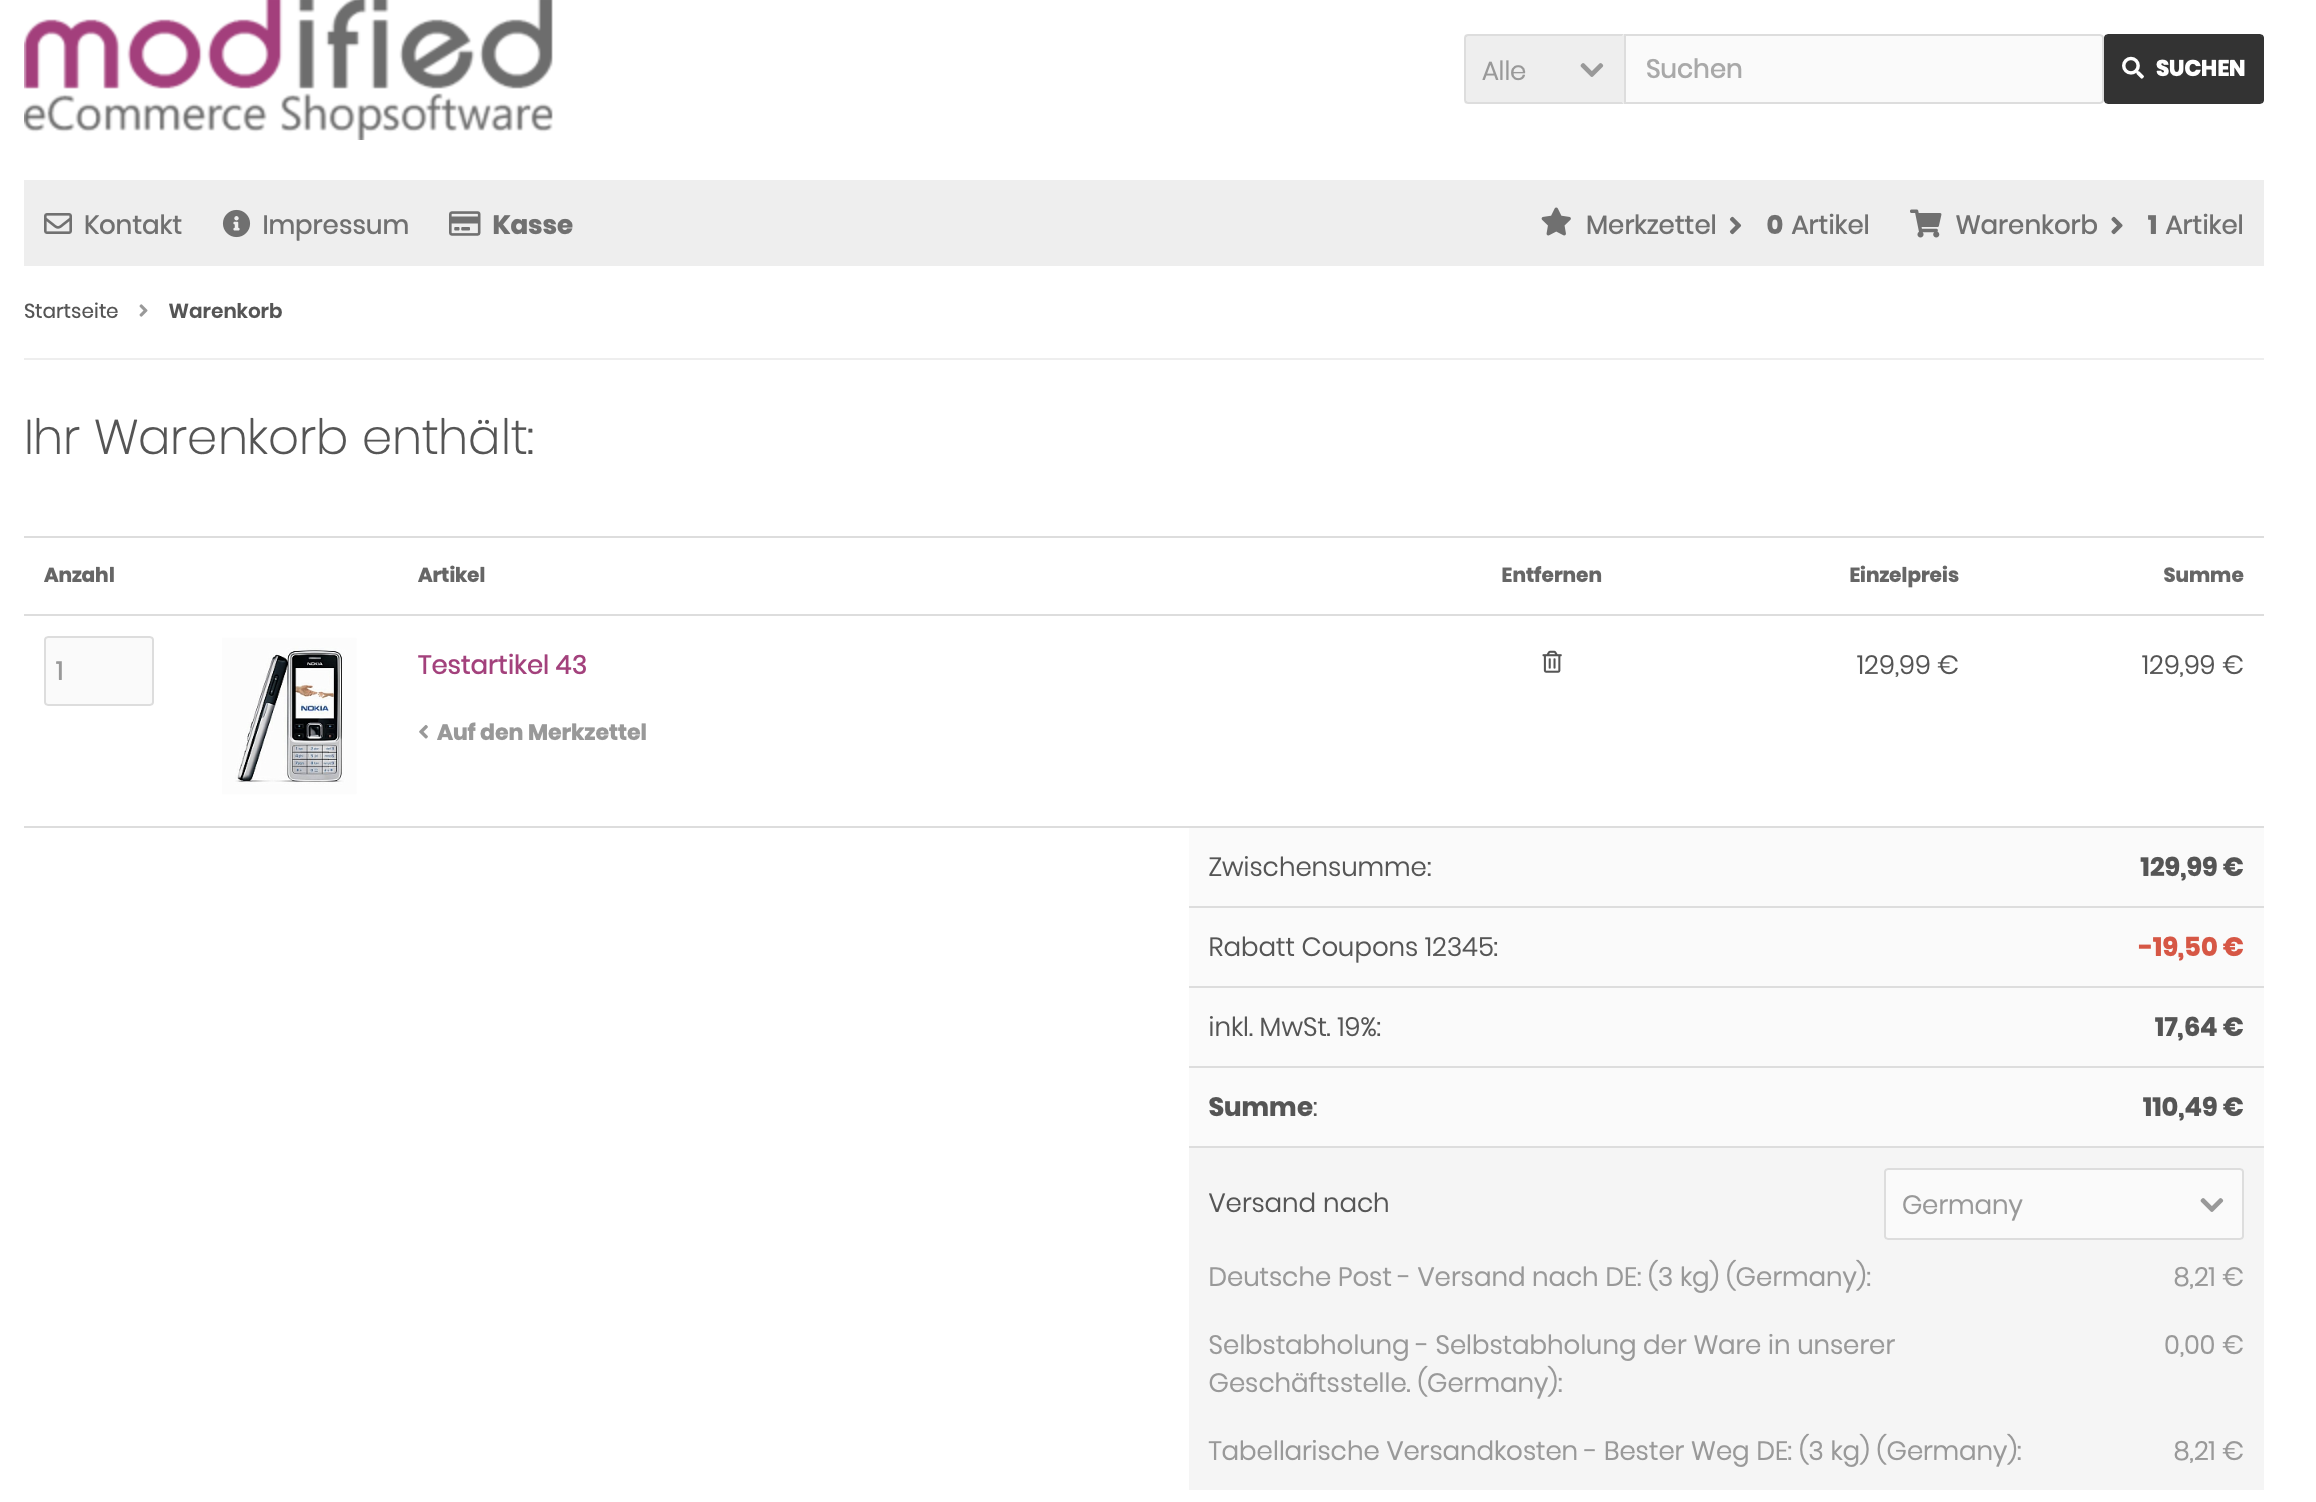Click the magnifier SUCHEN search button
The image size is (2316, 1502).
[x=2183, y=69]
